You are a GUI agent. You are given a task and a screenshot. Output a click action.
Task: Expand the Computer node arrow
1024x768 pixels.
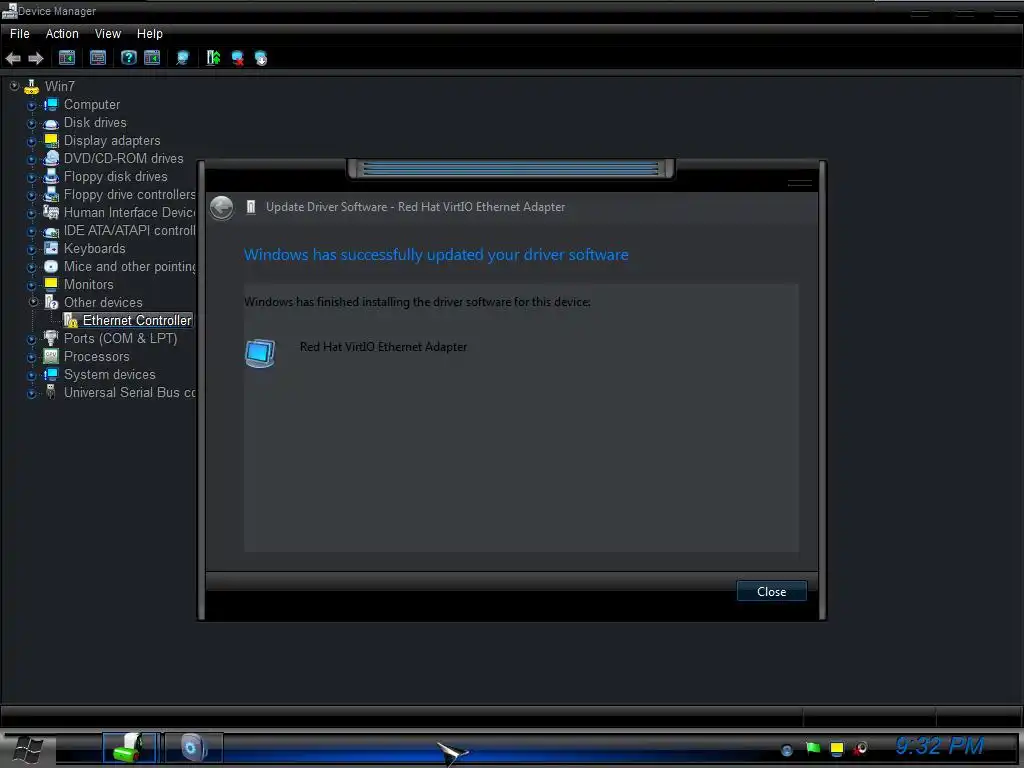(31, 105)
